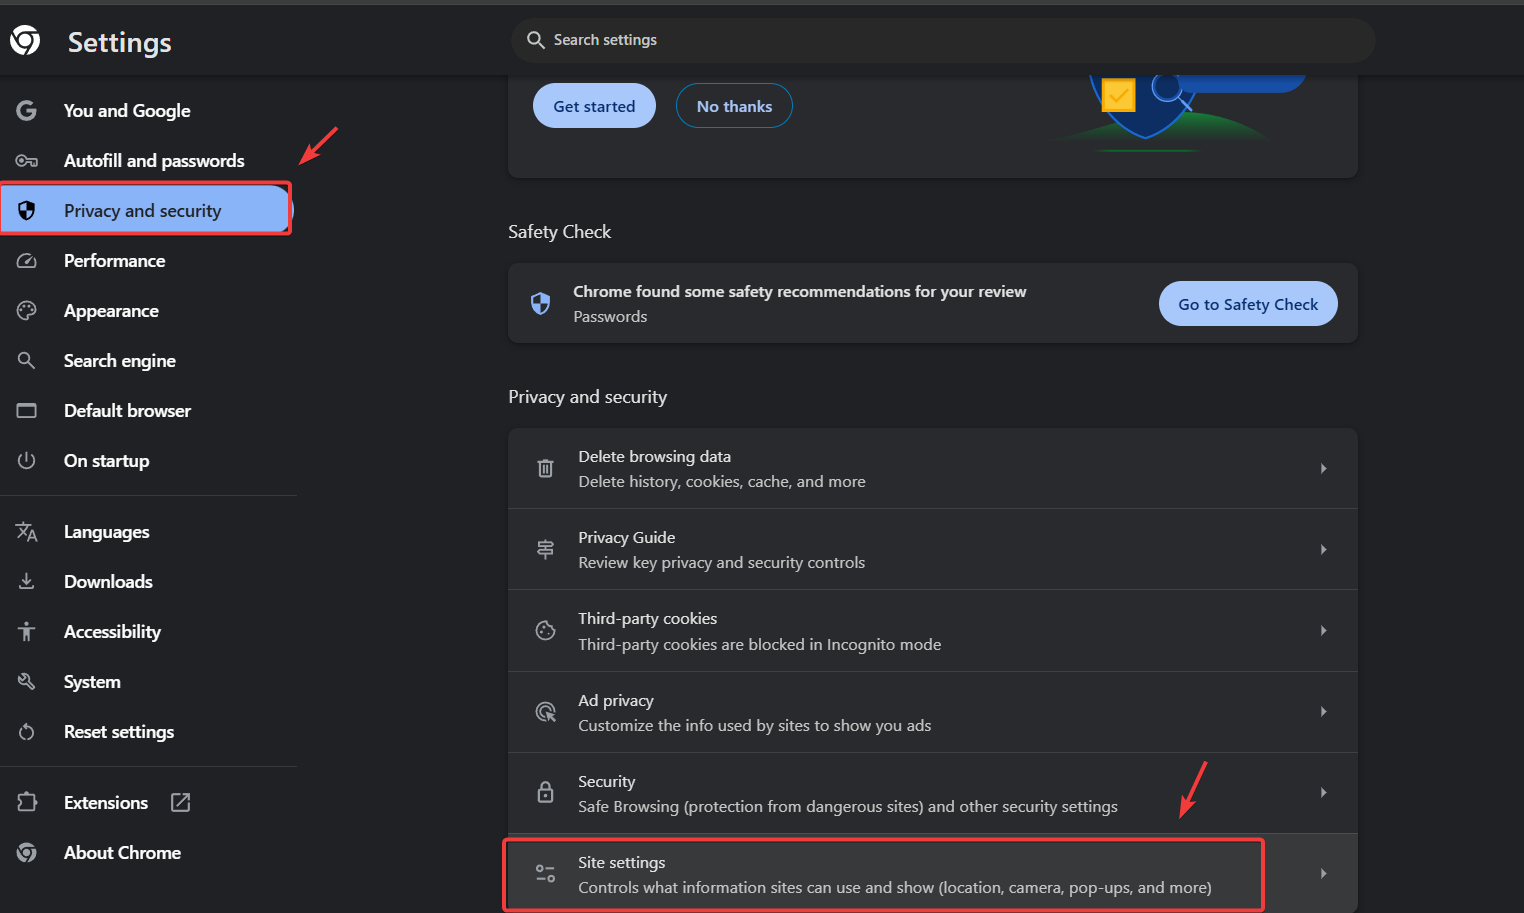Image resolution: width=1524 pixels, height=913 pixels.
Task: Dismiss the promo with No thanks
Action: click(734, 106)
